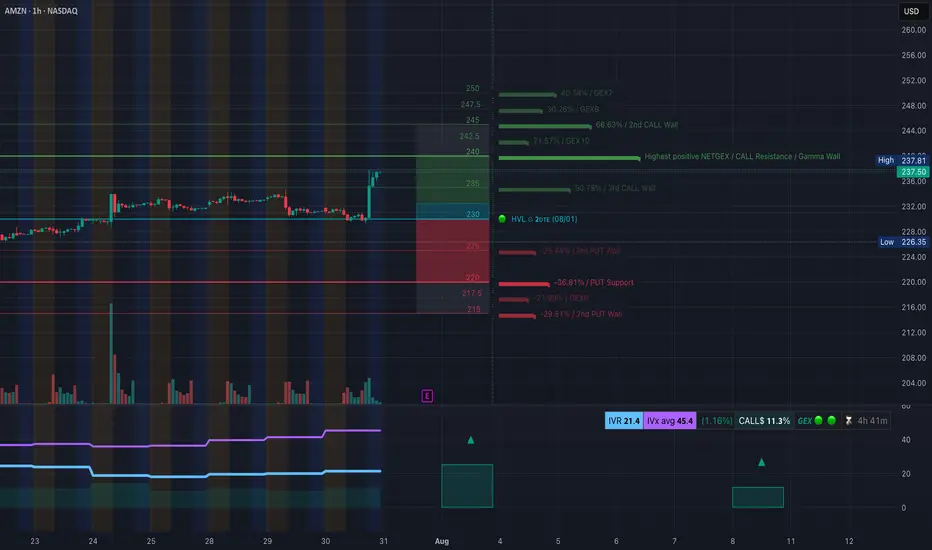Open the USD currency selector

point(911,11)
